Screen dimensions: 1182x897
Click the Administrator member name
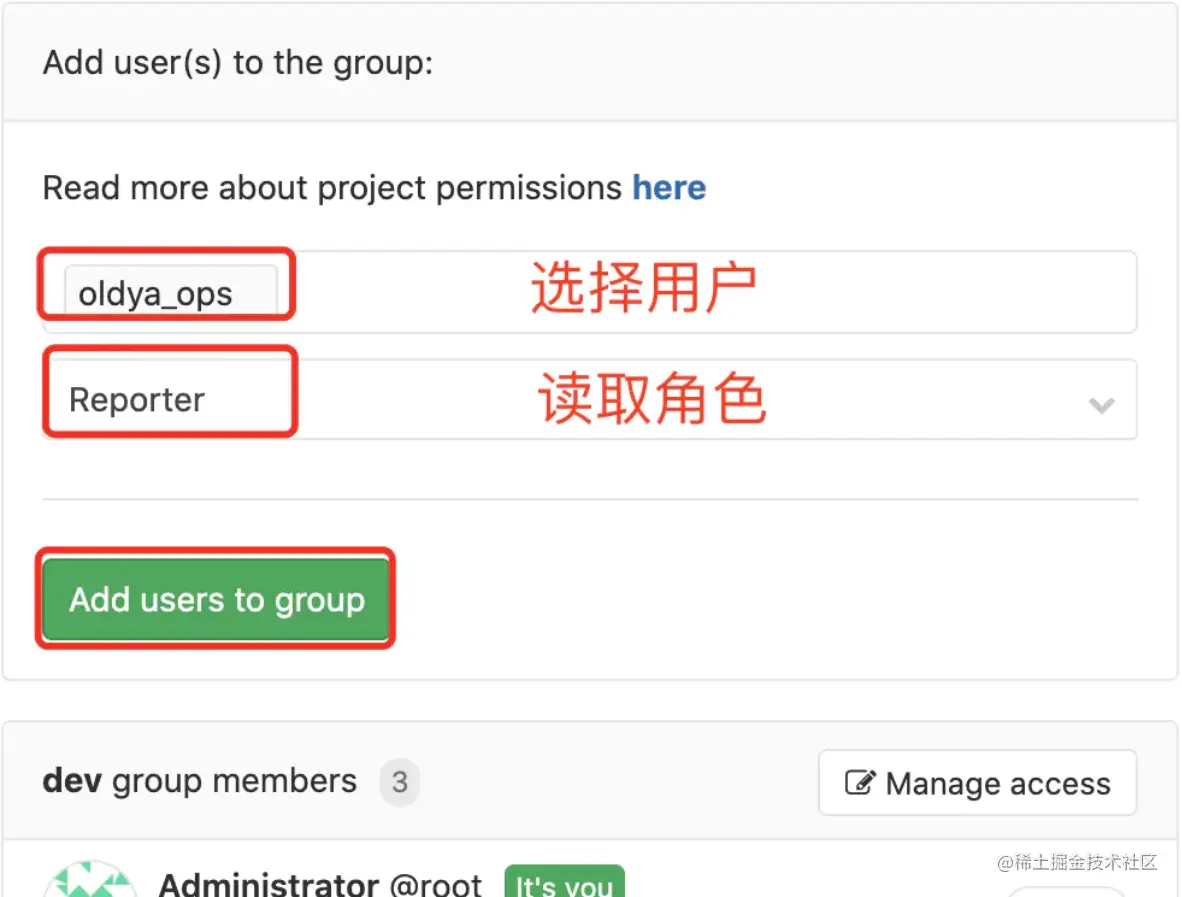pos(268,884)
